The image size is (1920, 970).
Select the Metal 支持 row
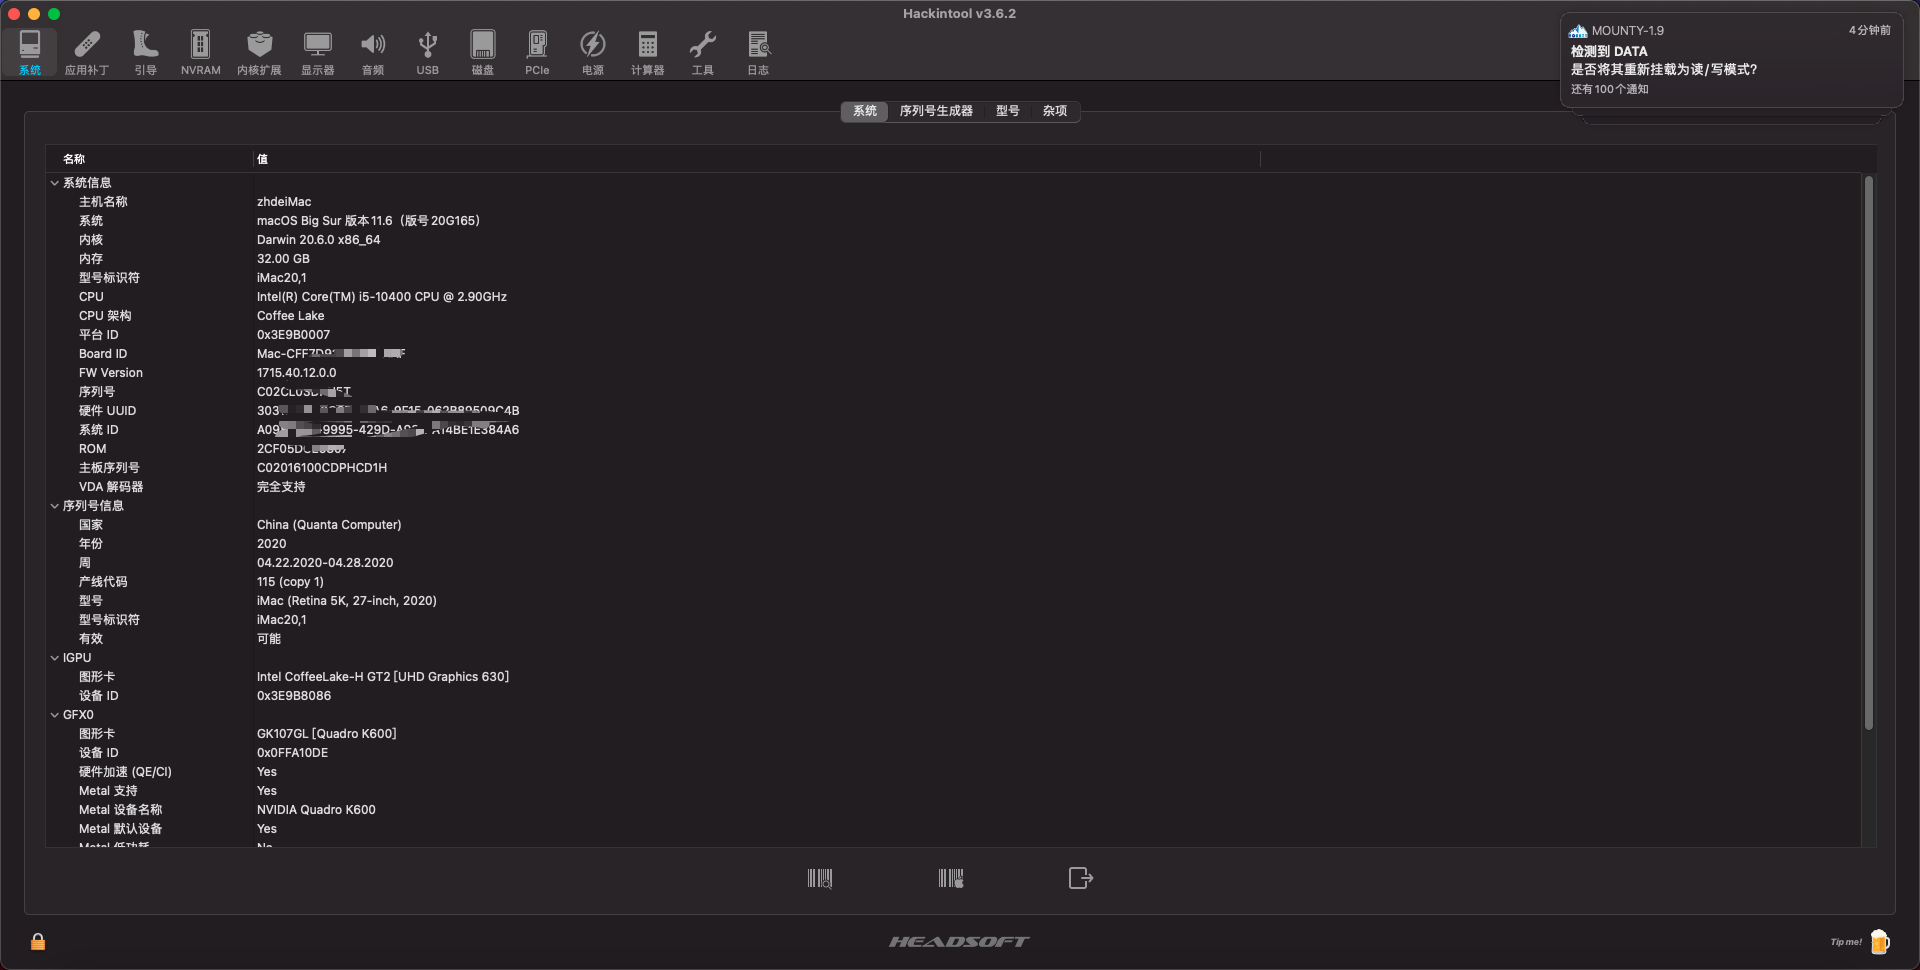[953, 791]
